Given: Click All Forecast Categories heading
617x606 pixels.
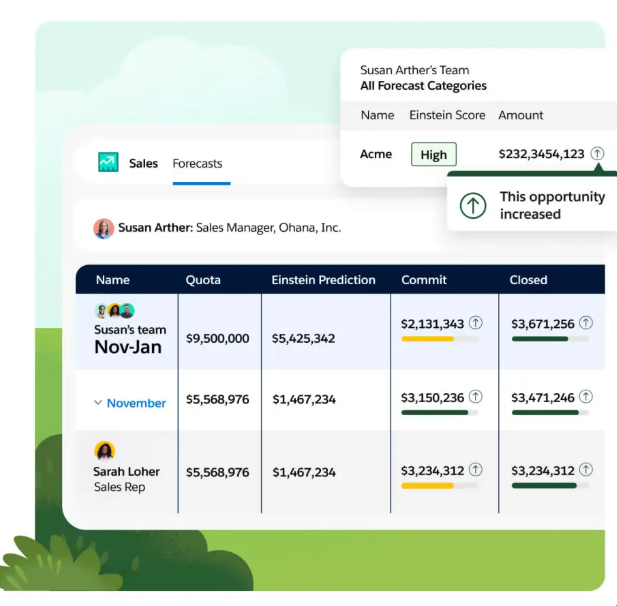Looking at the screenshot, I should coord(423,86).
